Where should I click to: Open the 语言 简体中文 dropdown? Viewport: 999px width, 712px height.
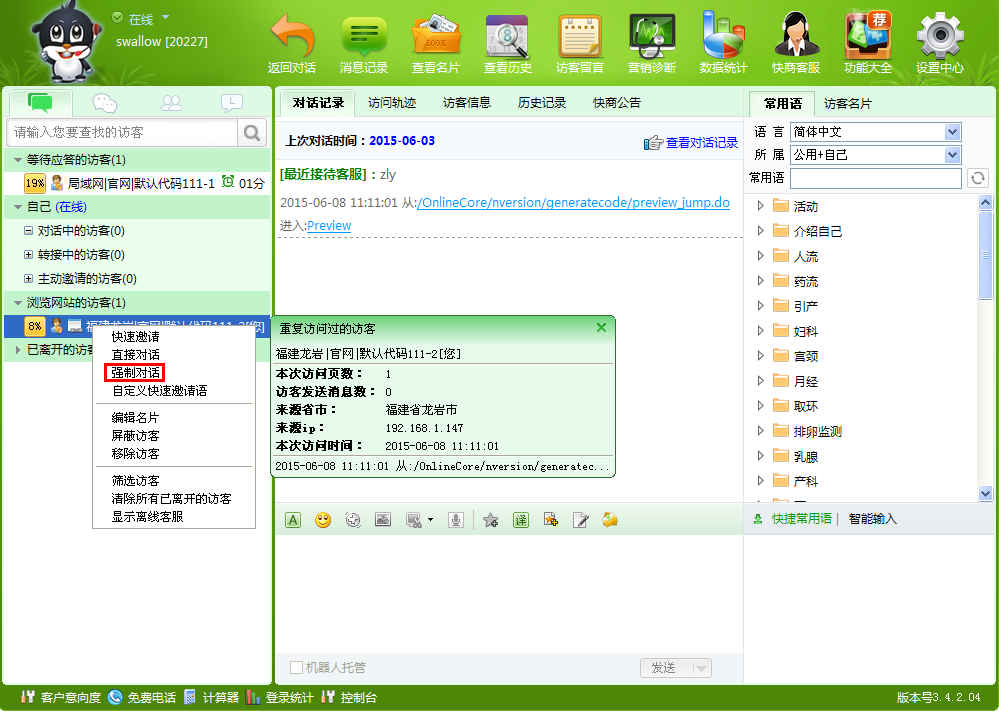point(952,132)
